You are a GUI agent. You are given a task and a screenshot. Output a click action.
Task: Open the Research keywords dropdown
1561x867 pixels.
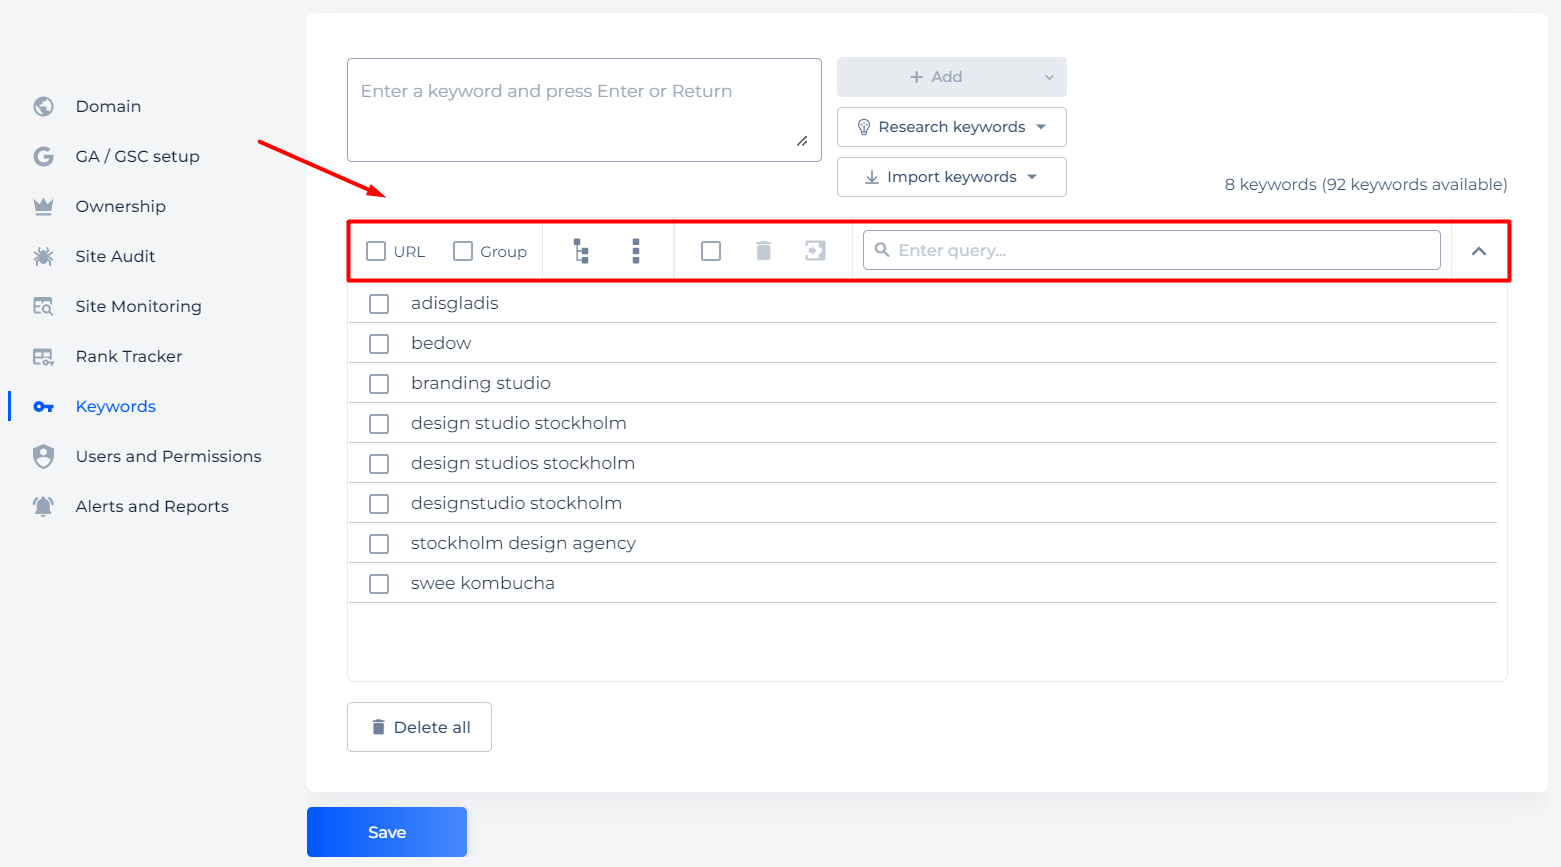(952, 127)
